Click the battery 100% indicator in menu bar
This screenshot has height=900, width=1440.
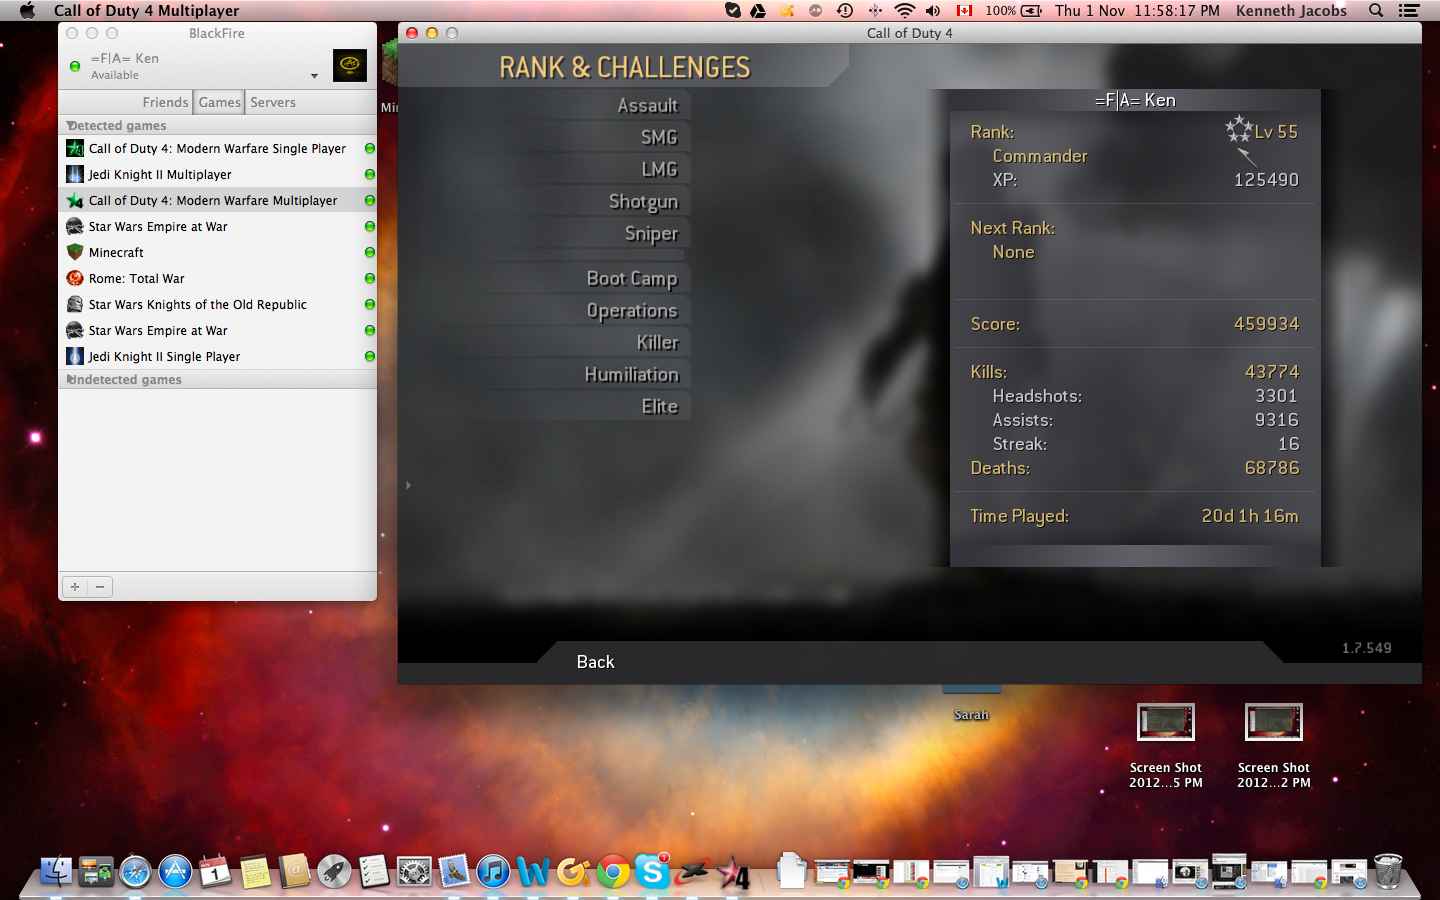[1014, 10]
